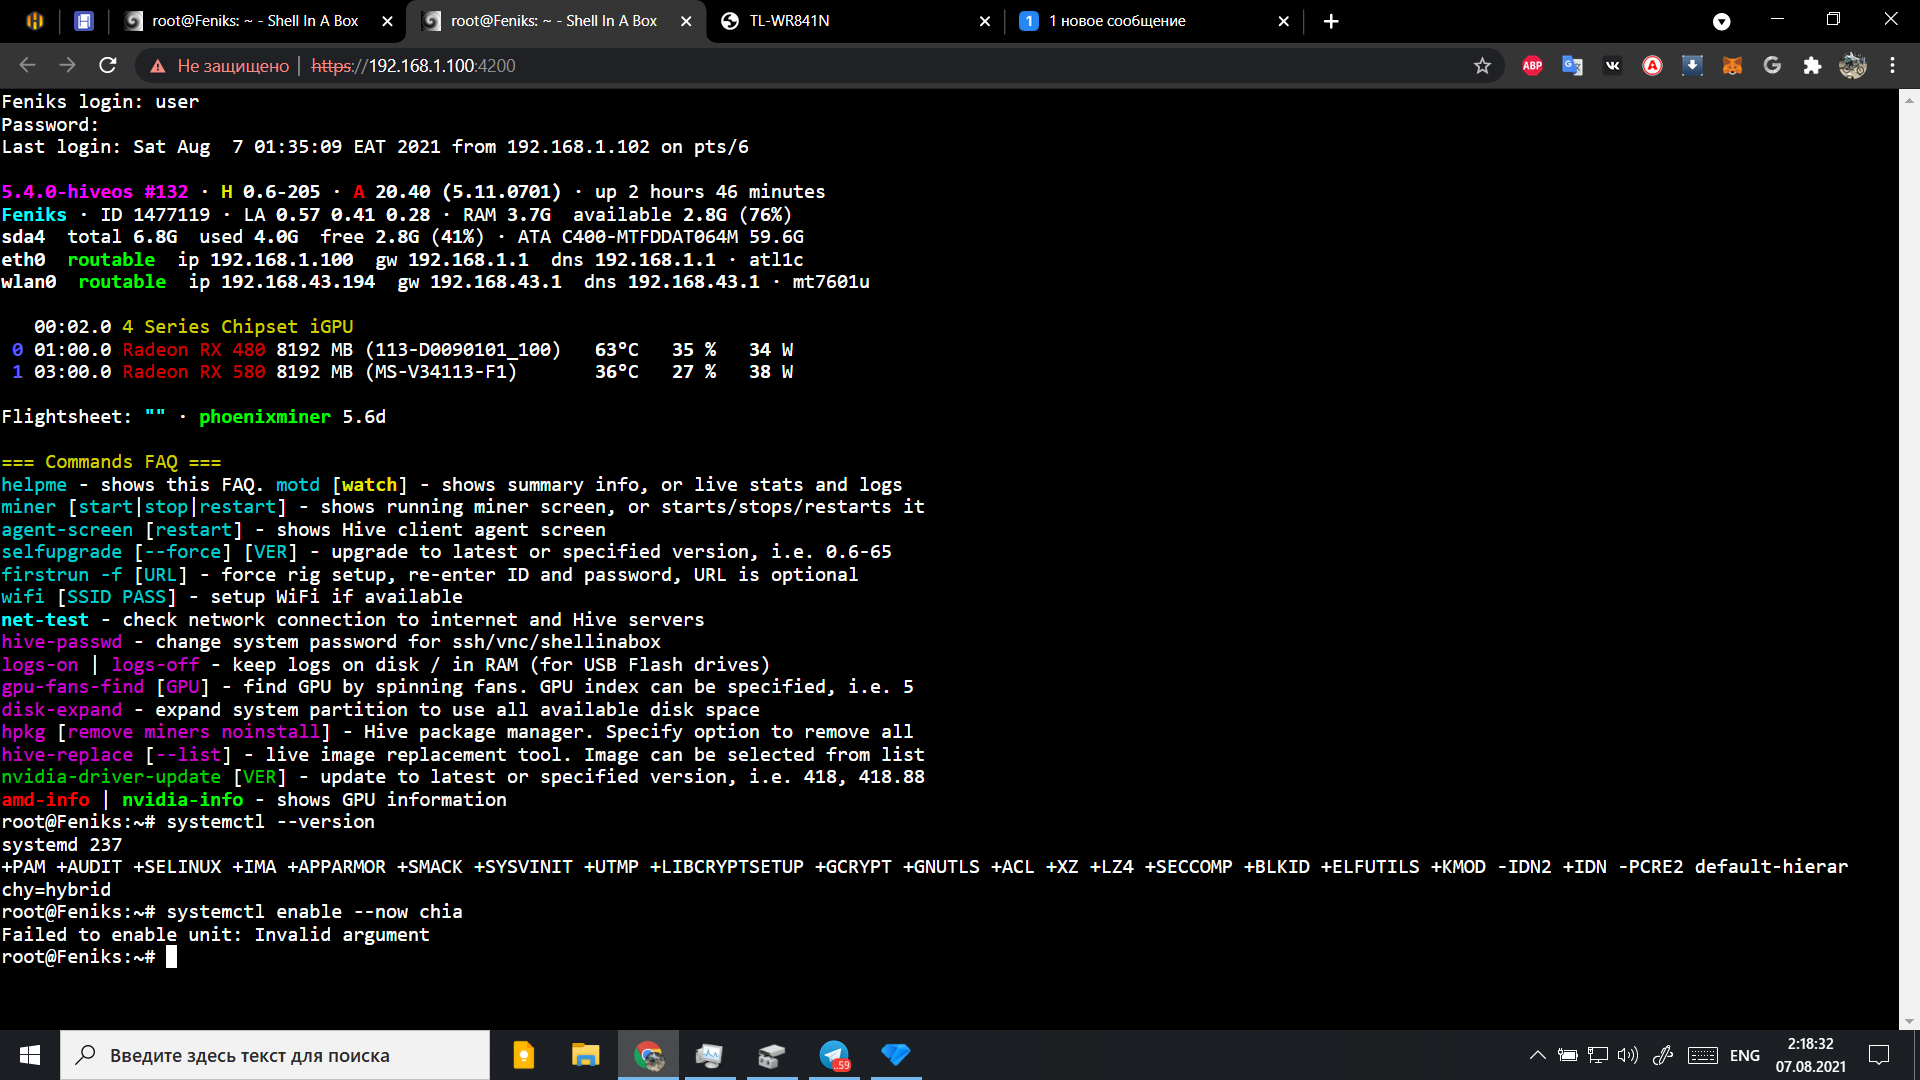Open the VK extension icon
The height and width of the screenshot is (1080, 1920).
pos(1612,66)
